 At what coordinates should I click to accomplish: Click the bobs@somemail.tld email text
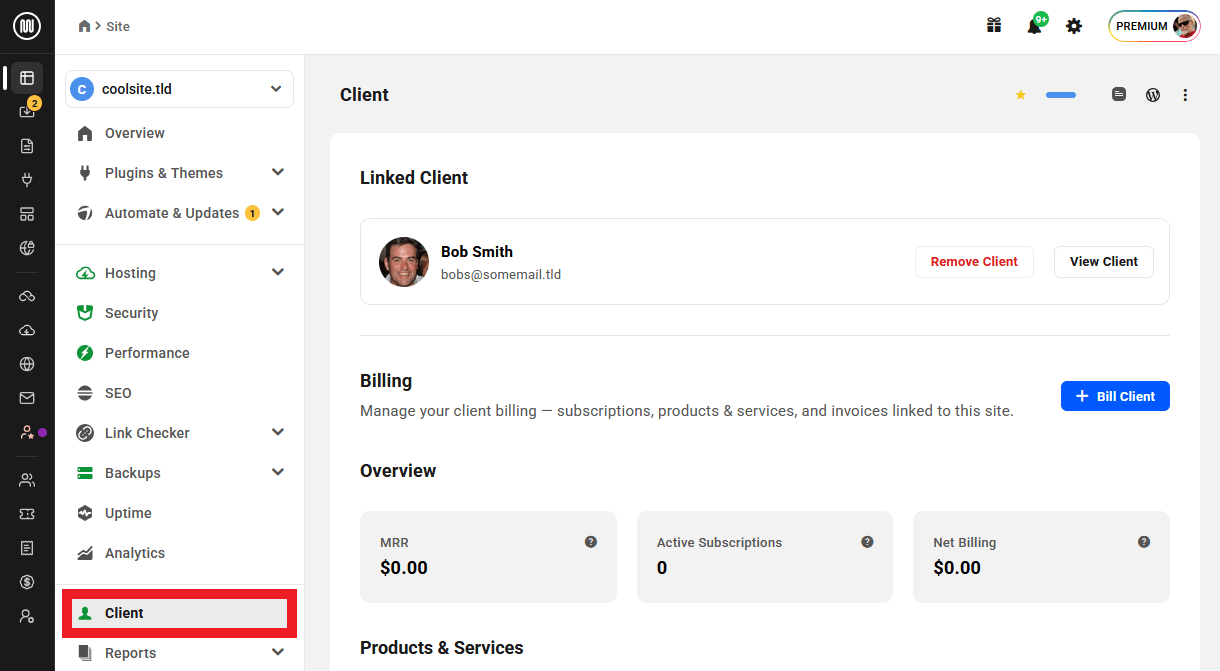(x=501, y=274)
